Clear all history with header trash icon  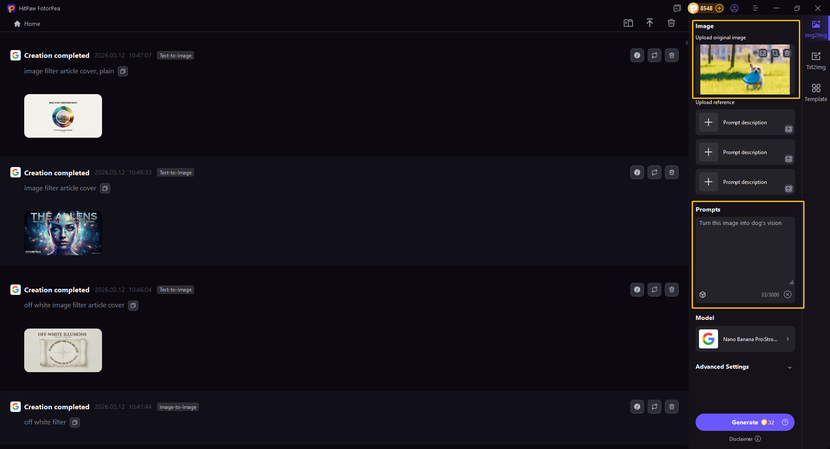672,23
